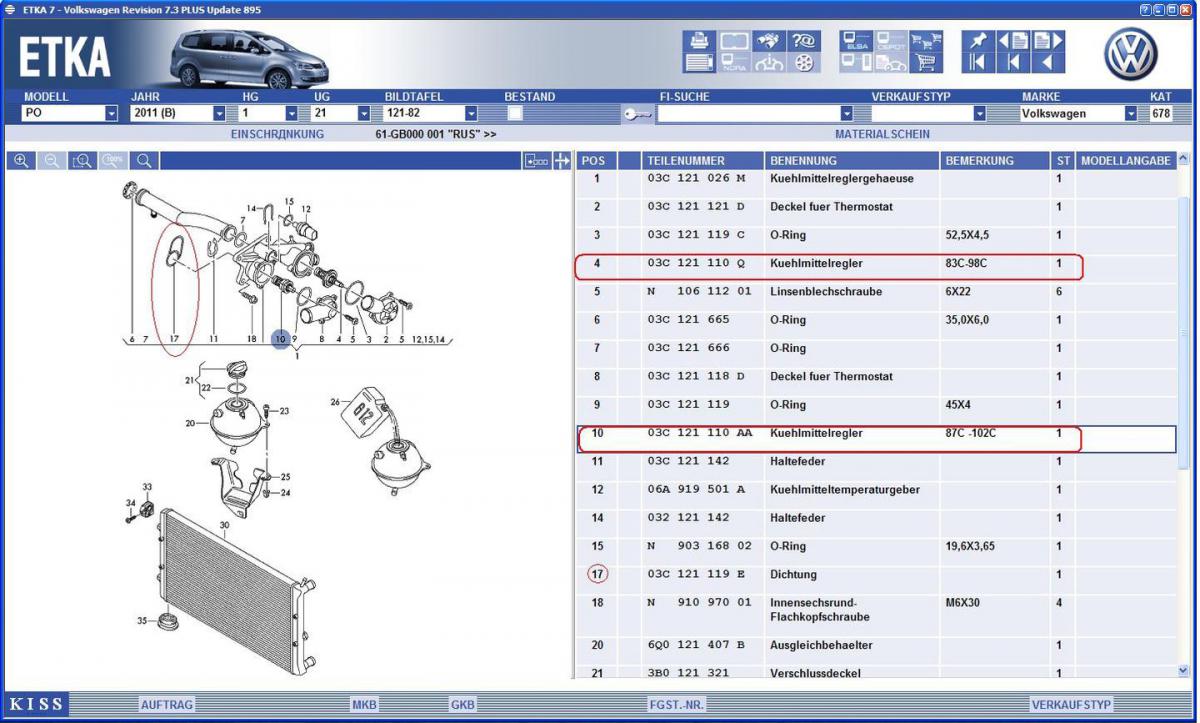Open AUFTRAG in the bottom bar
This screenshot has height=723, width=1200.
tap(166, 705)
